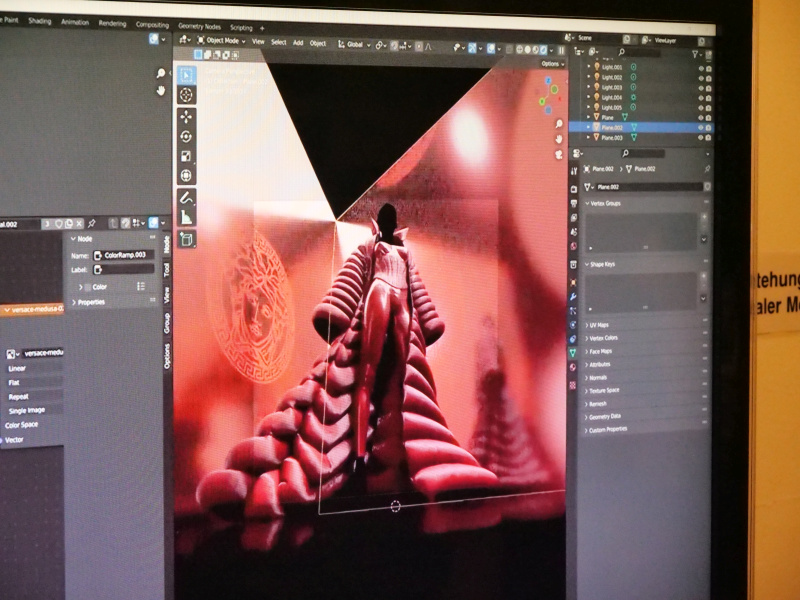Open the Render properties tab icon
The height and width of the screenshot is (600, 800).
[573, 189]
